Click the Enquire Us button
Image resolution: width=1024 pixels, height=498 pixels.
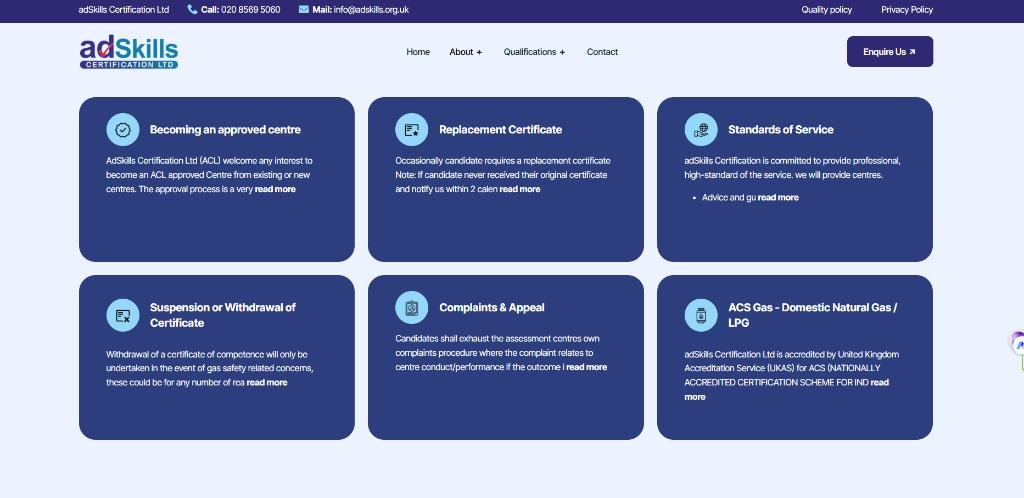point(889,52)
